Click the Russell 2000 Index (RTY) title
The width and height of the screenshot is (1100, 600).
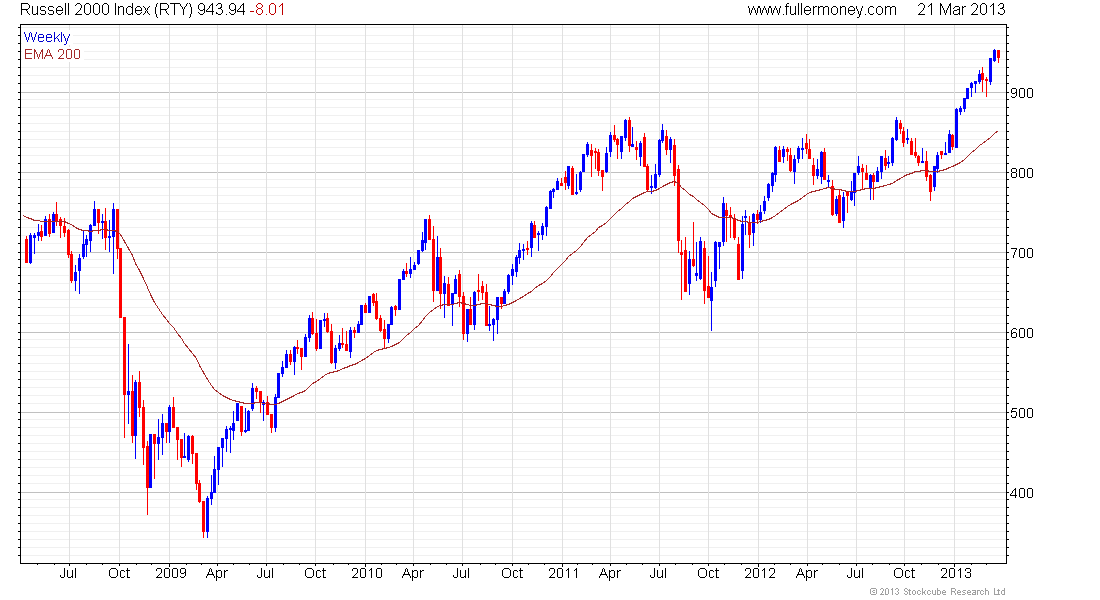106,10
